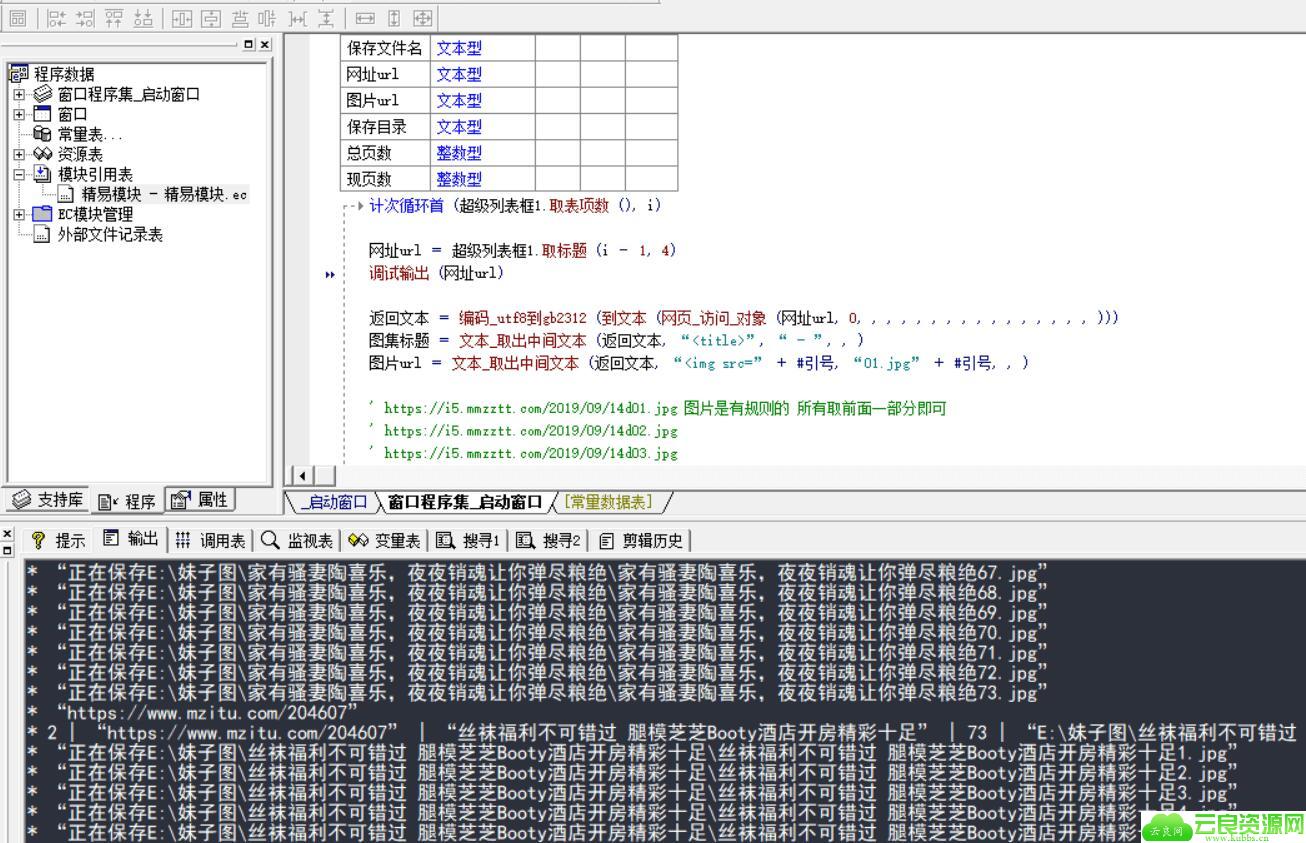Switch to the 提示 output tab
Image resolution: width=1306 pixels, height=843 pixels.
(x=59, y=540)
